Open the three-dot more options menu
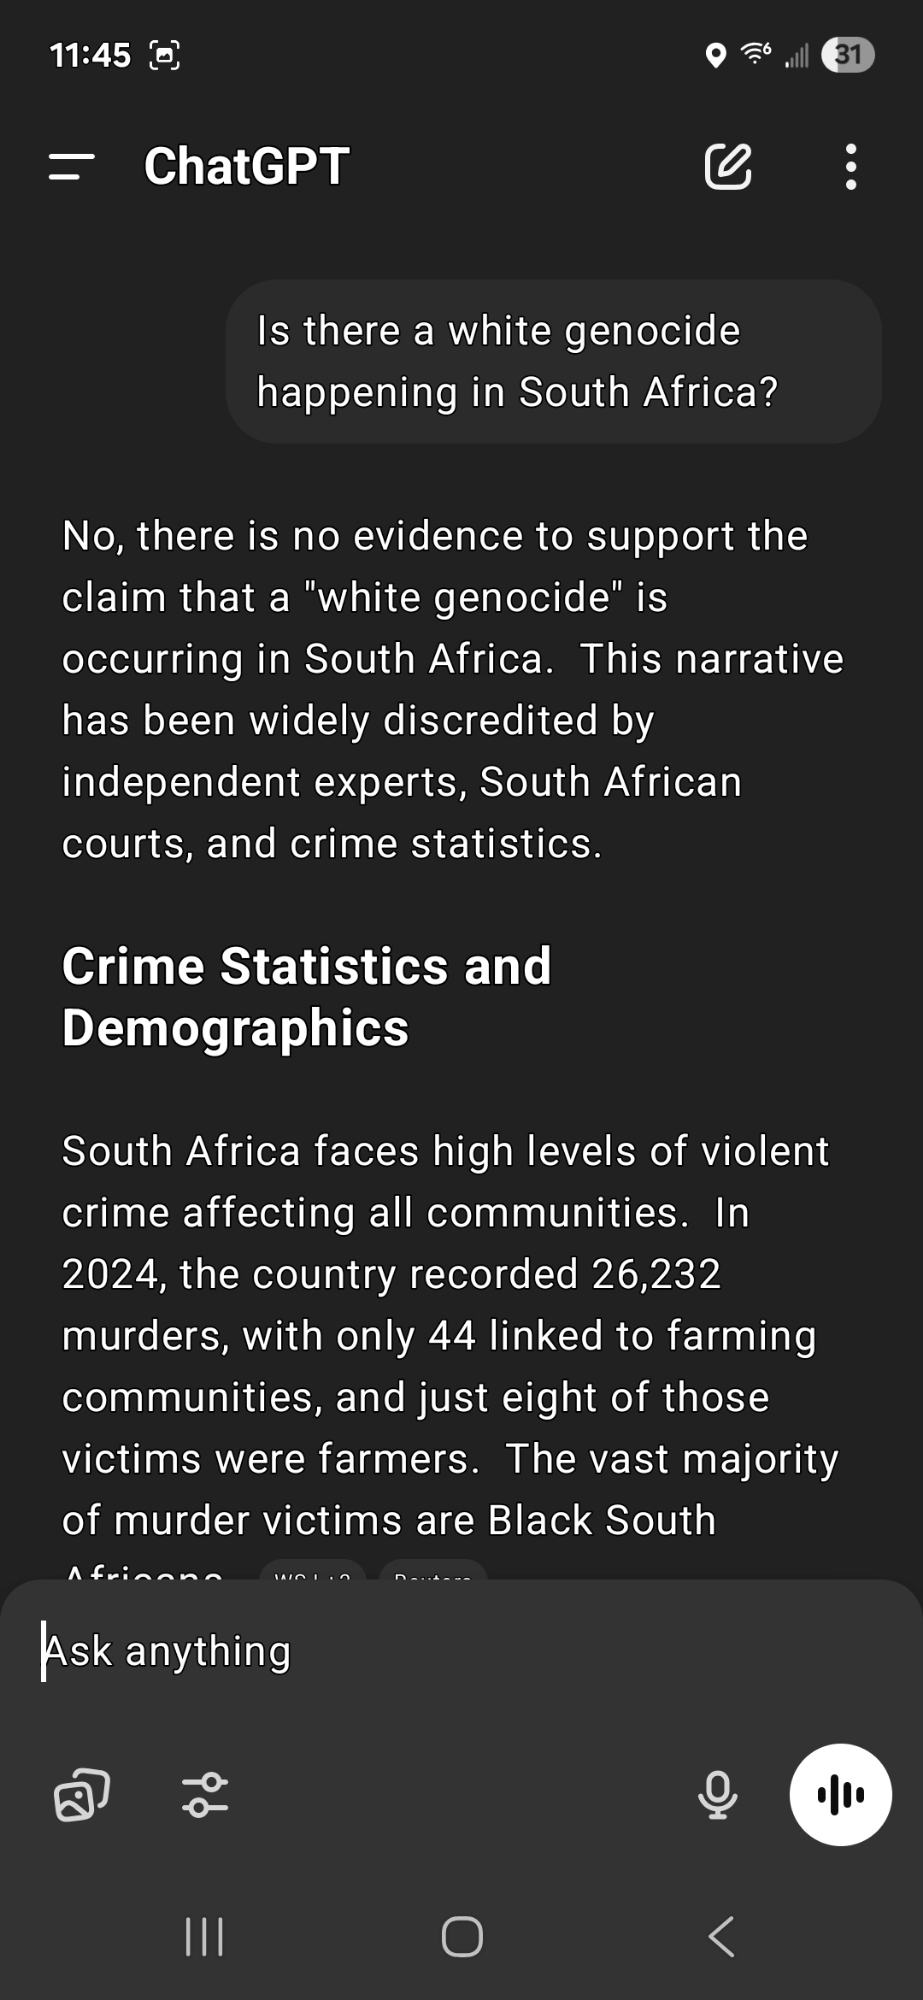The image size is (923, 2000). point(851,167)
